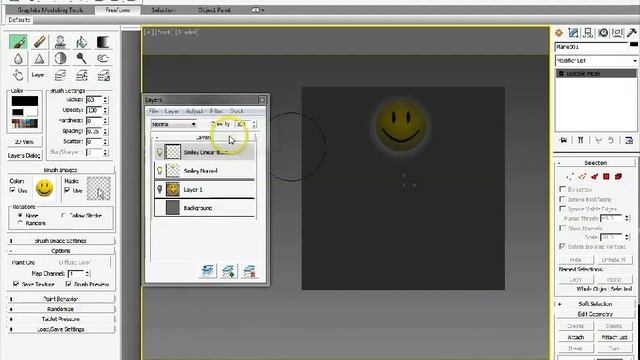Expand Paint Behavior rollout
Viewport: 640px width, 360px height.
(x=61, y=299)
